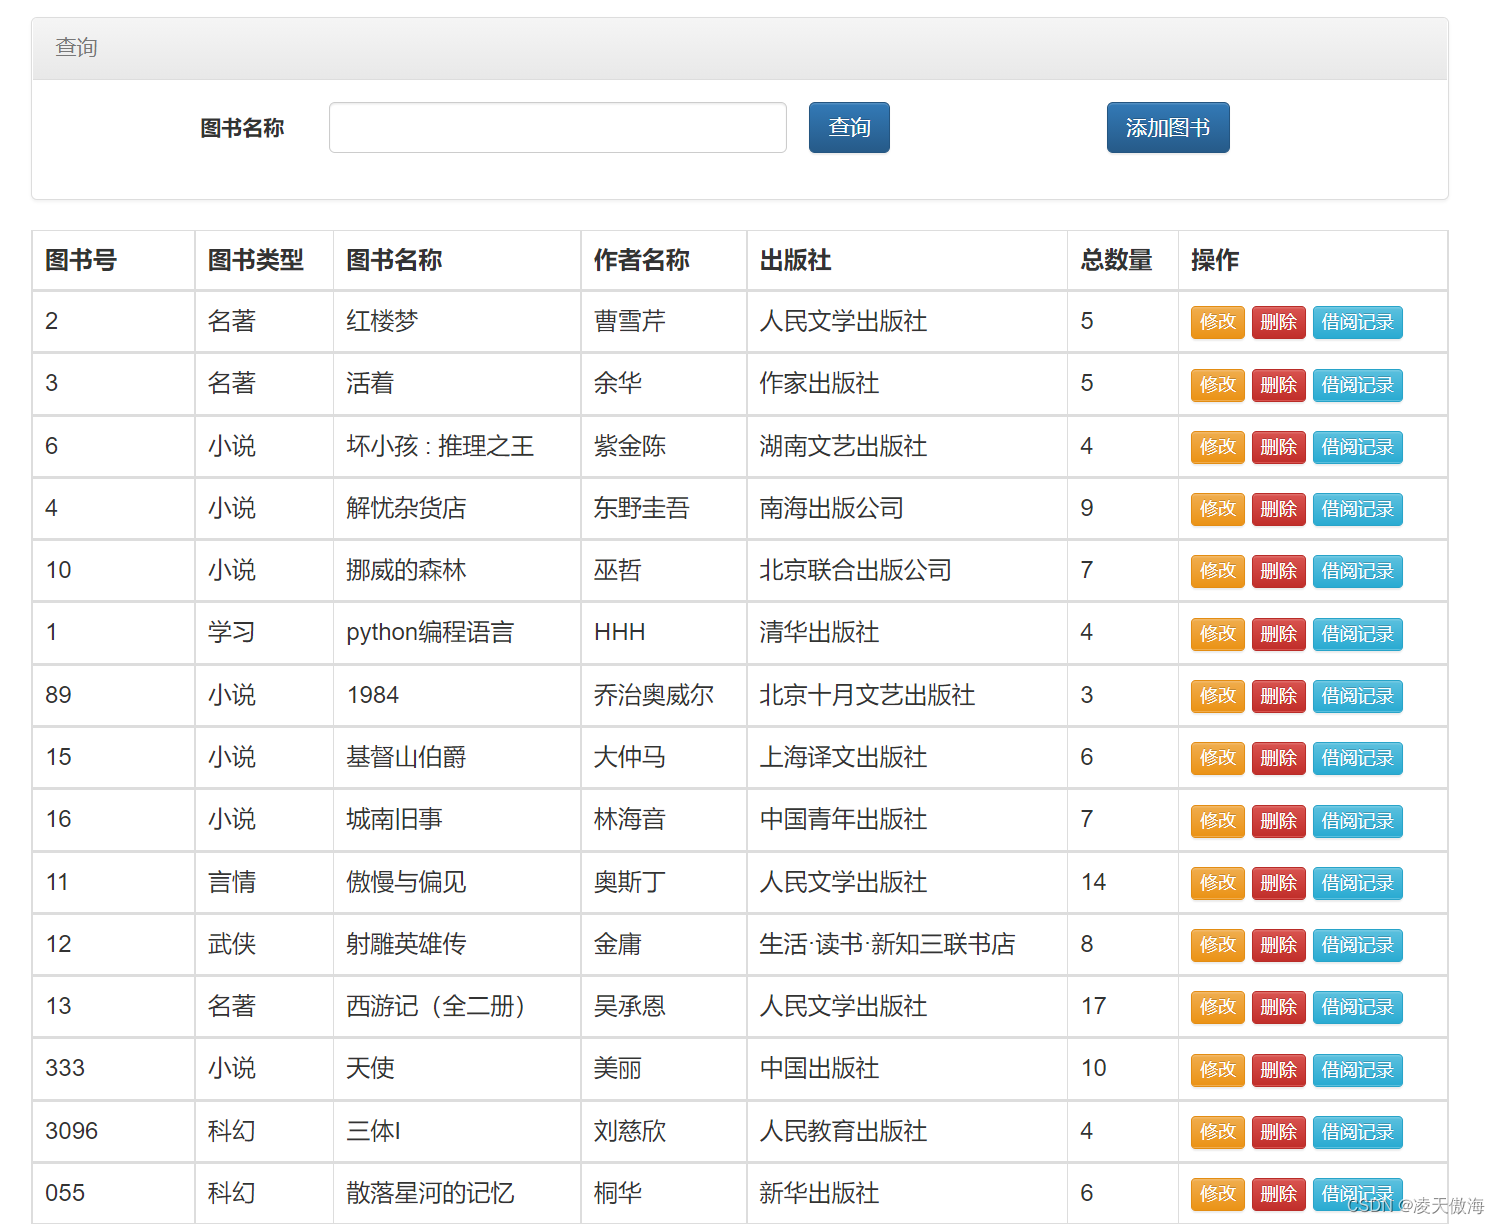View borrowing records for 红楼梦
The width and height of the screenshot is (1500, 1224).
coord(1358,322)
